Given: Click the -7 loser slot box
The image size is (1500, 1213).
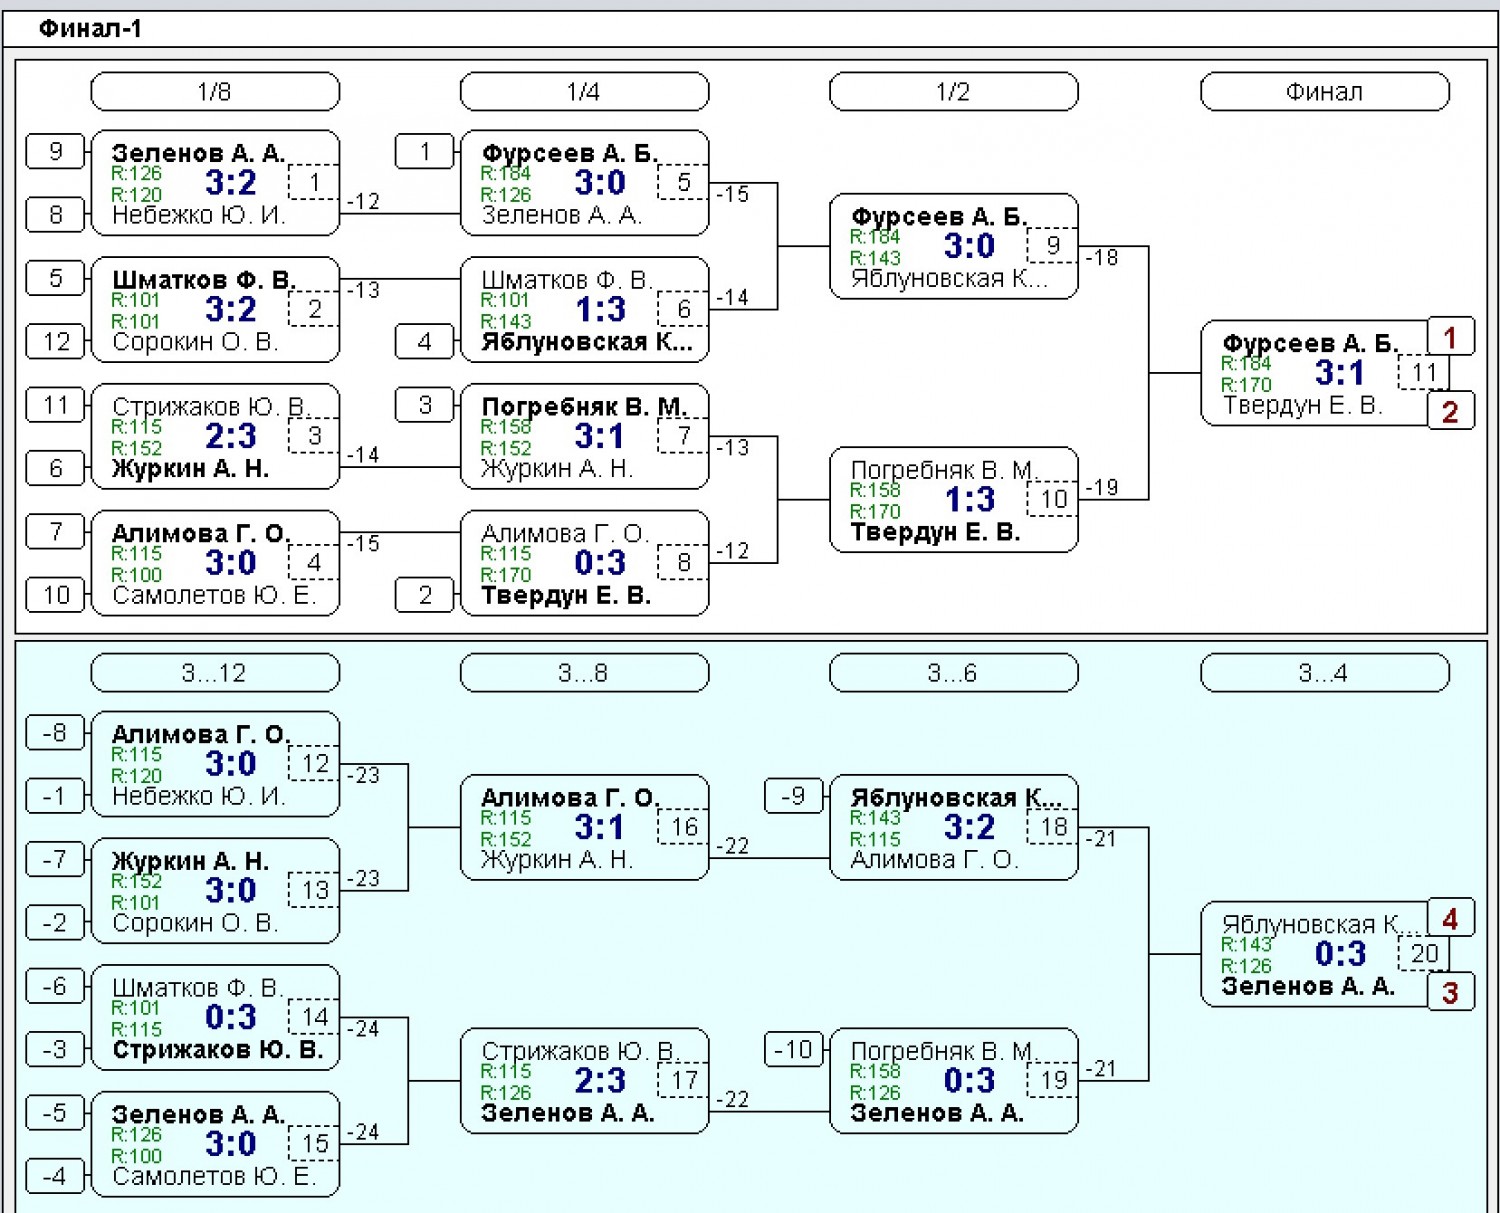Looking at the screenshot, I should point(56,859).
